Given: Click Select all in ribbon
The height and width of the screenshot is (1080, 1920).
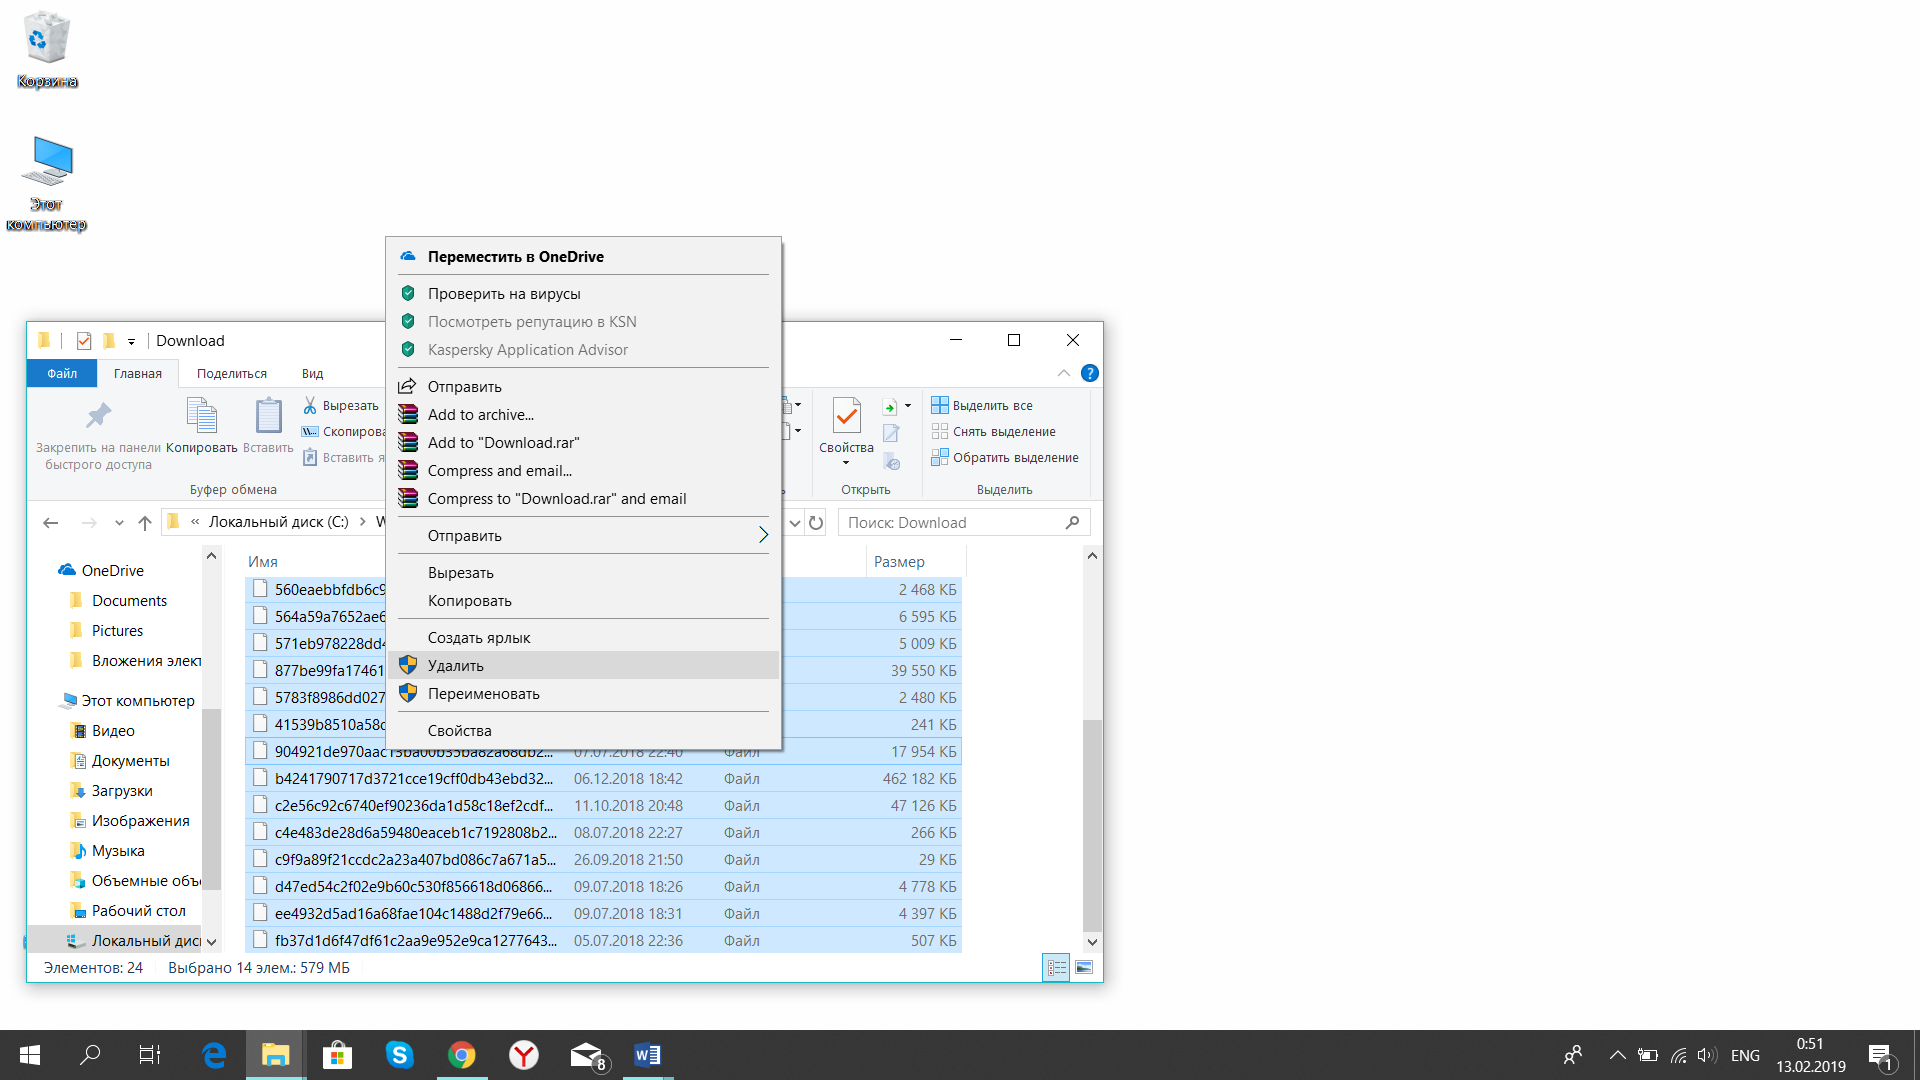Looking at the screenshot, I should click(x=982, y=405).
